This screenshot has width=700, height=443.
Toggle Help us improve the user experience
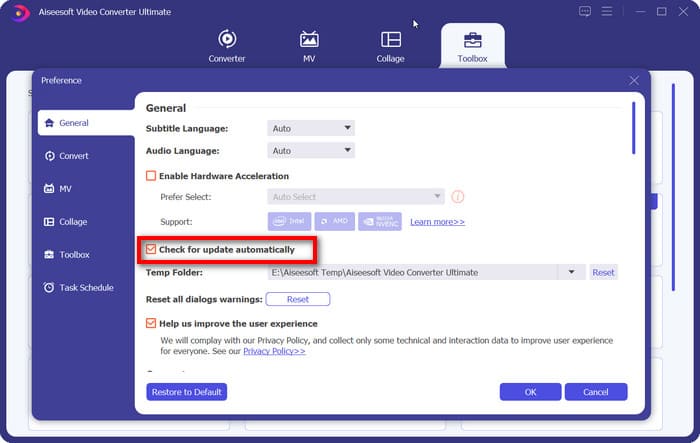(151, 323)
